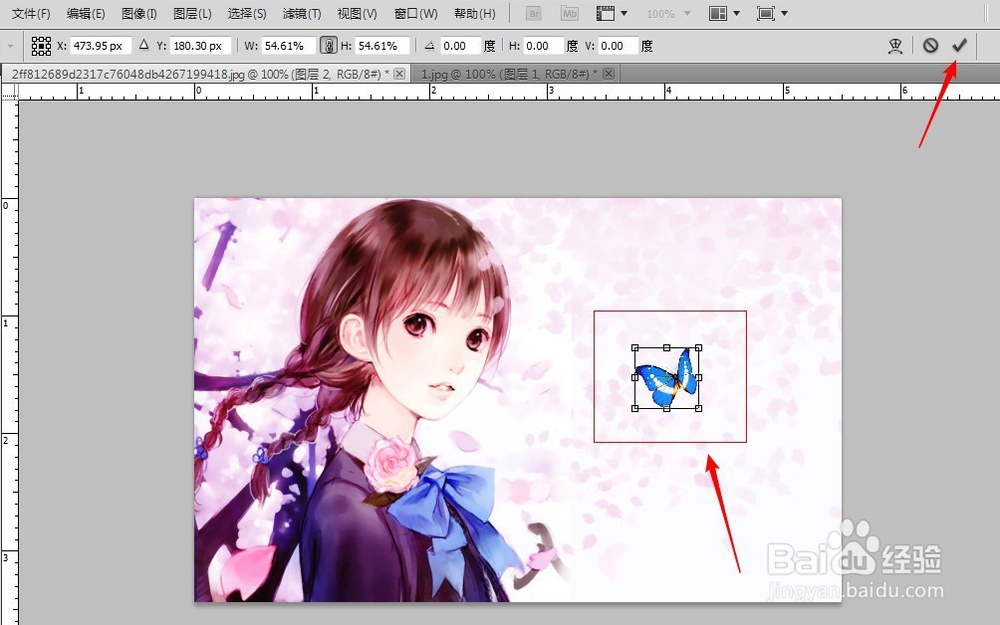Image resolution: width=1000 pixels, height=625 pixels.
Task: Close the 1.jpg document tab
Action: [x=608, y=74]
